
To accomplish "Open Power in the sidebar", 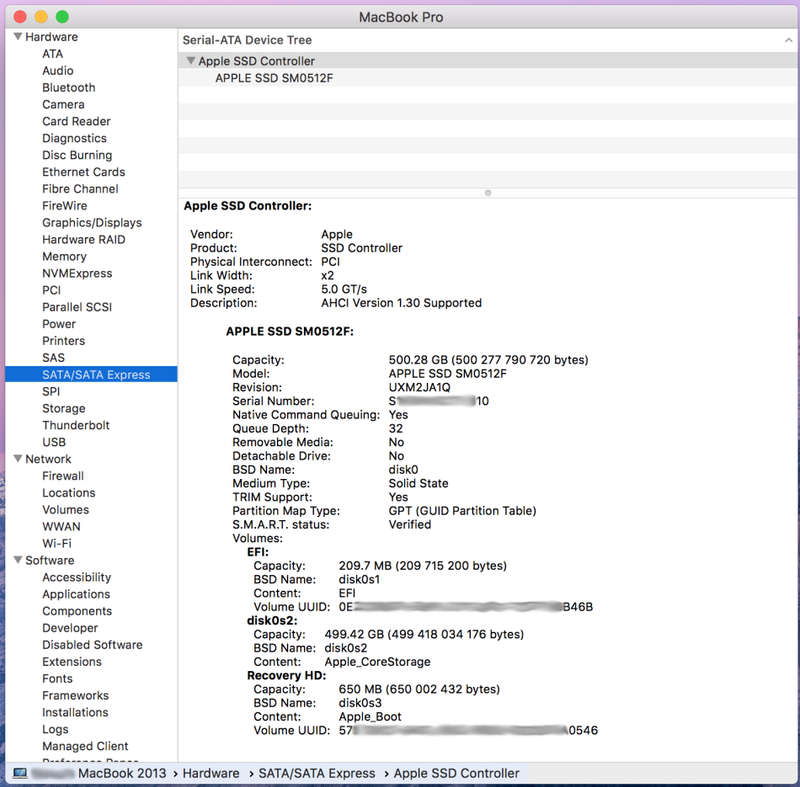I will point(59,323).
